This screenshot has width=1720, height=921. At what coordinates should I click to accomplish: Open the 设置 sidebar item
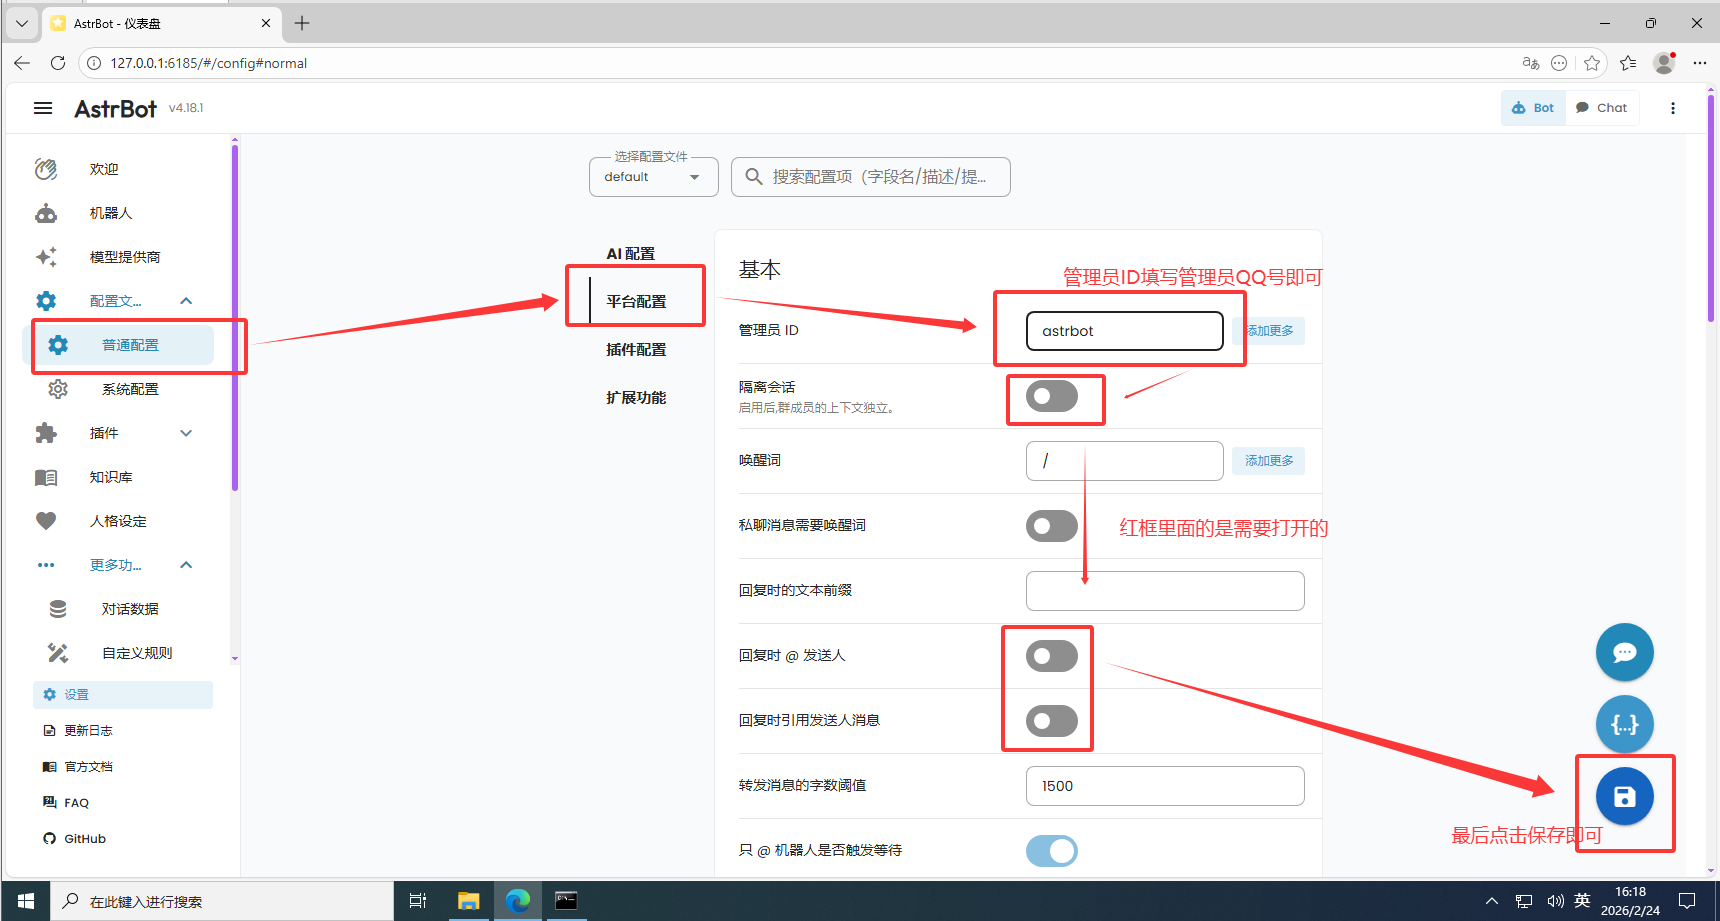tap(123, 695)
